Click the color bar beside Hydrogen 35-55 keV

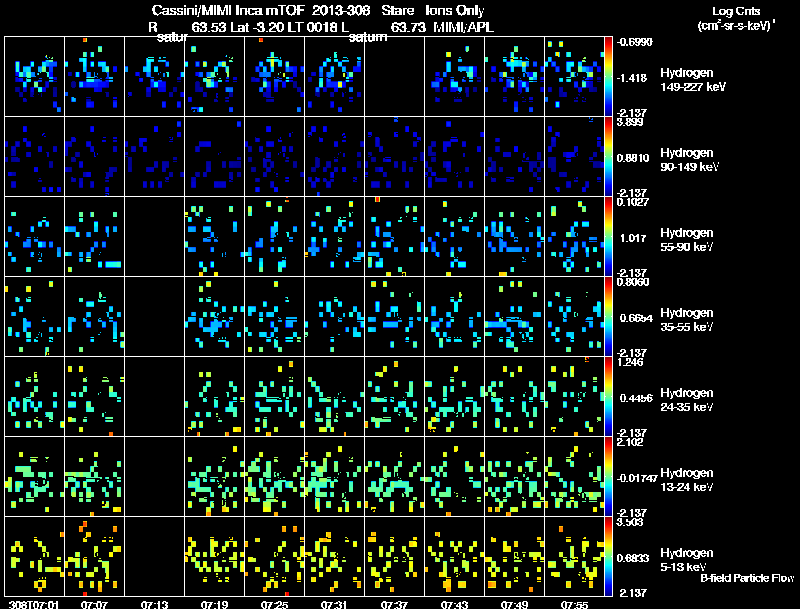pyautogui.click(x=608, y=317)
